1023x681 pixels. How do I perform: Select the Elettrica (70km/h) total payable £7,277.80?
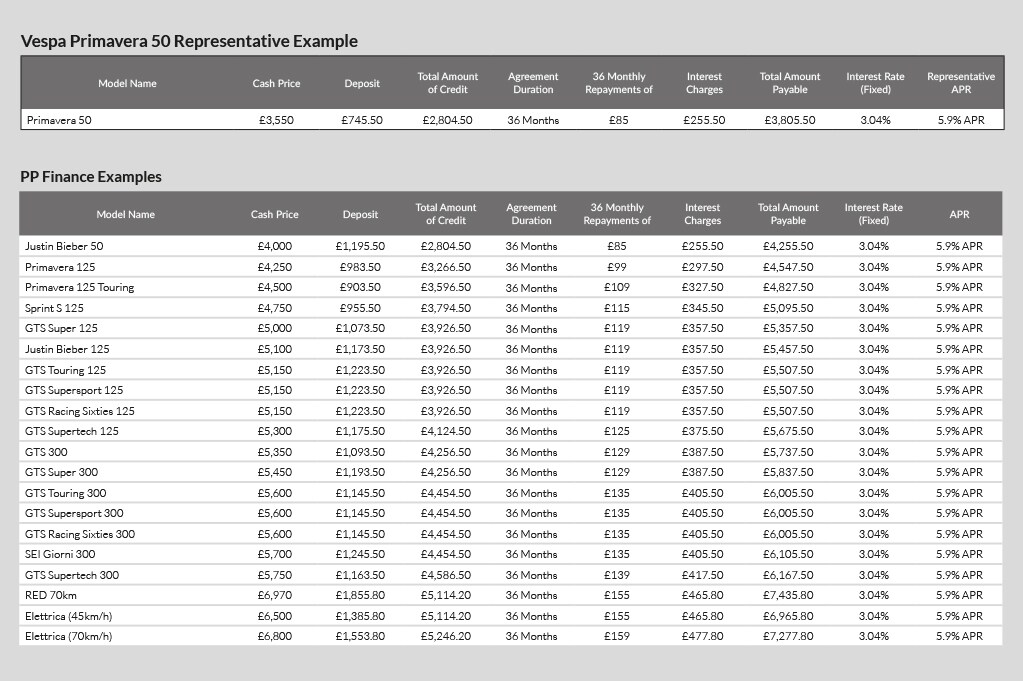[788, 636]
